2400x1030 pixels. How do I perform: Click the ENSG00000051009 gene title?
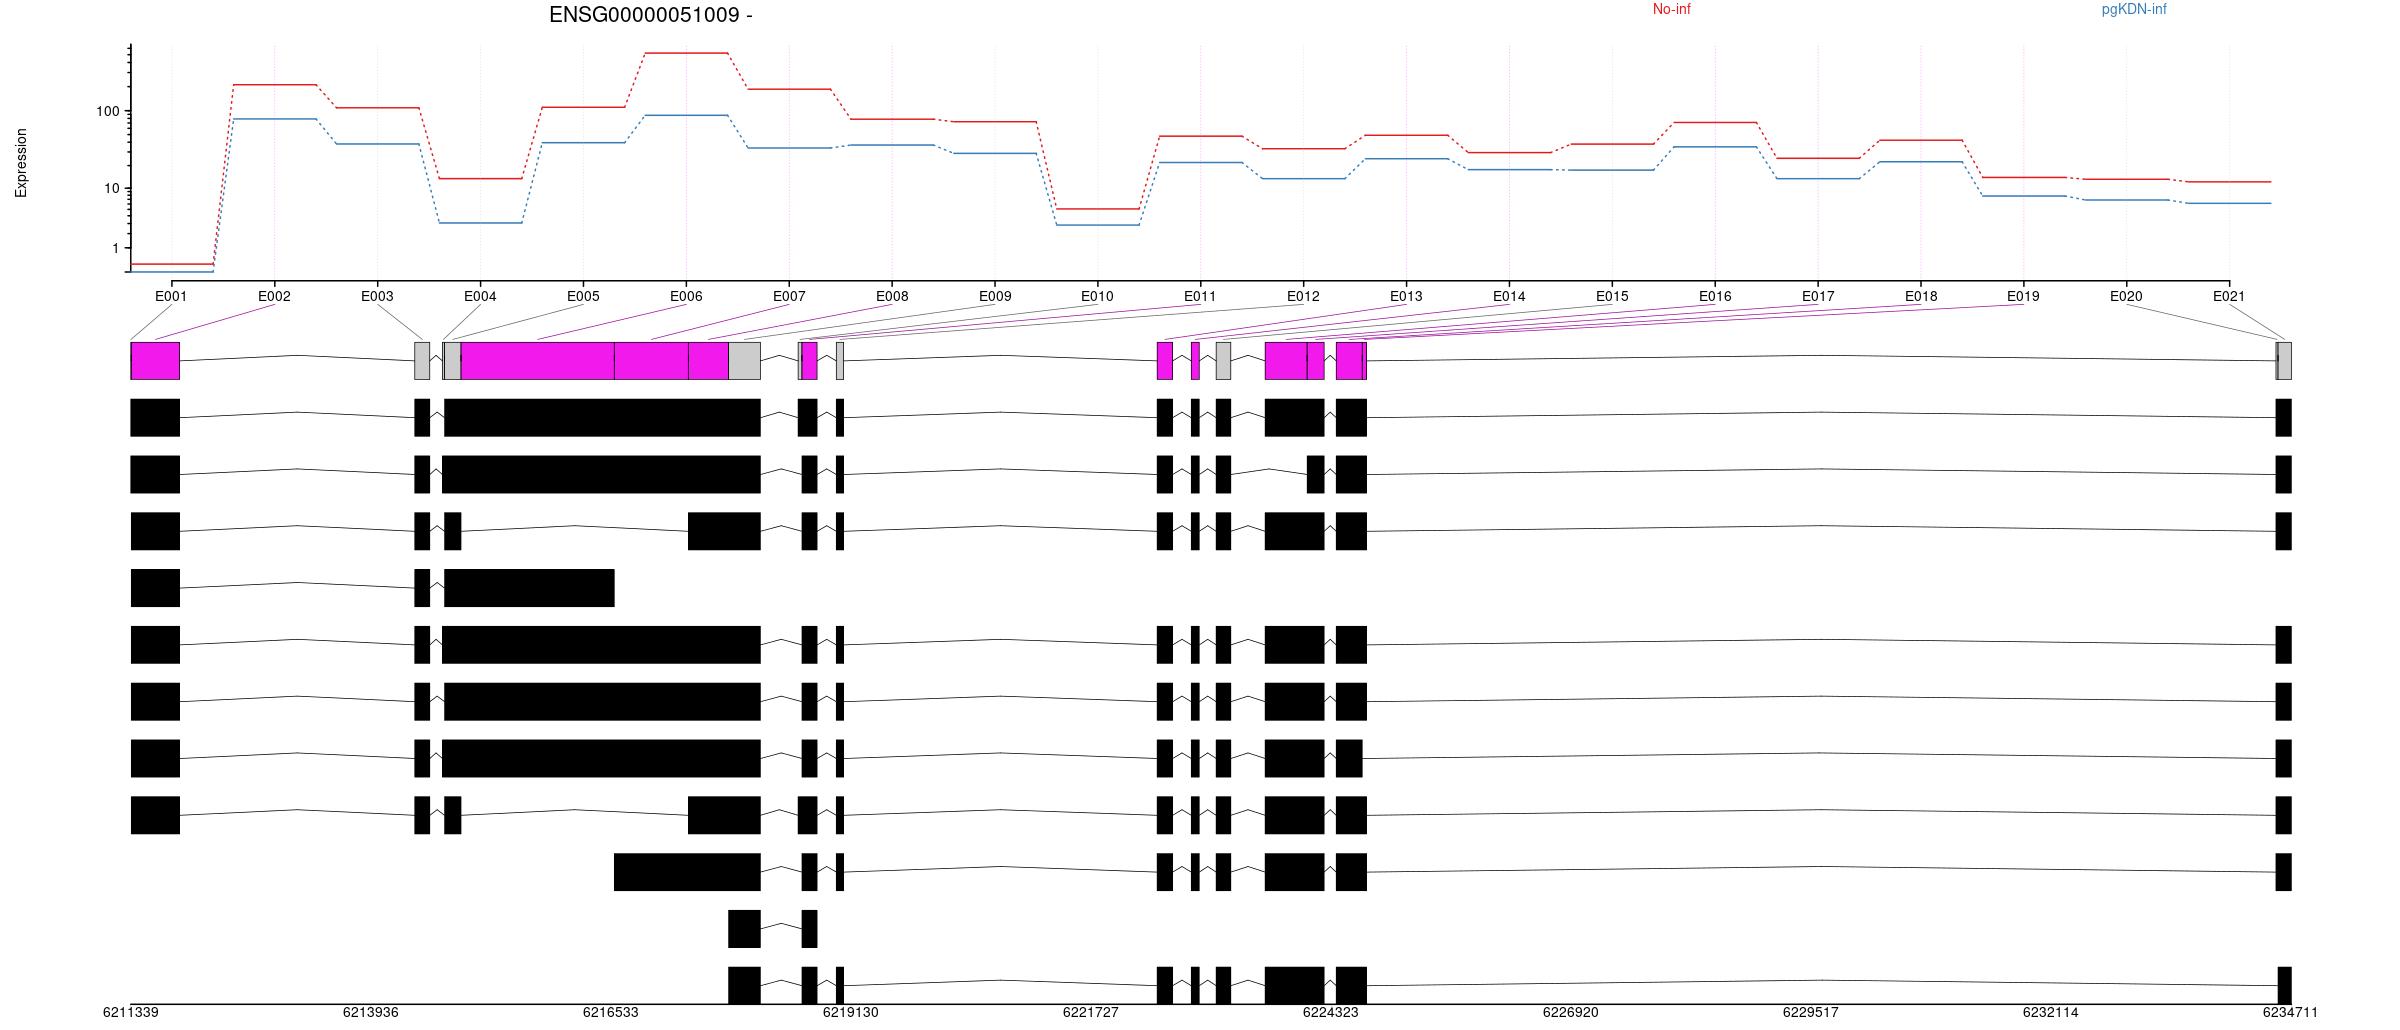pos(651,15)
